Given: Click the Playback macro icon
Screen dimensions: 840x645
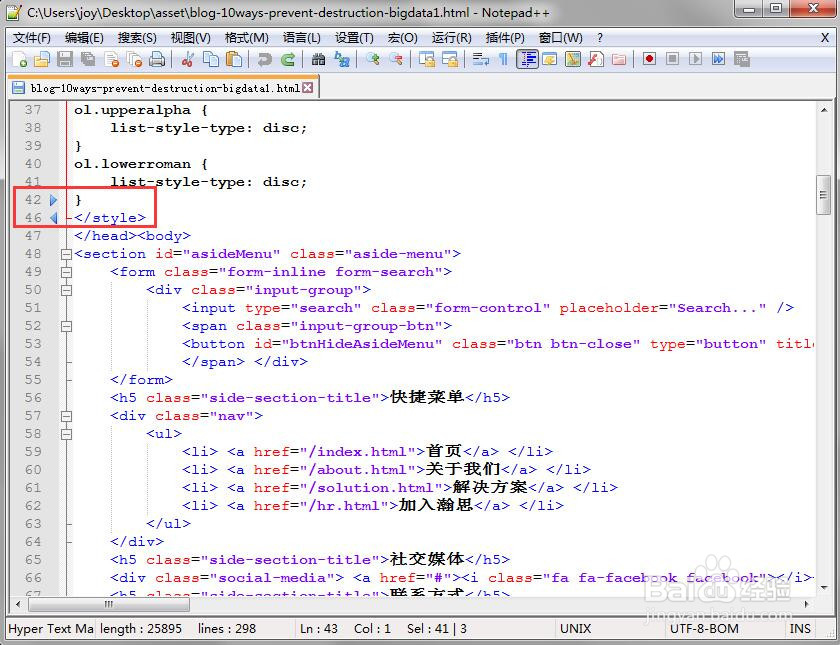Looking at the screenshot, I should 694,59.
